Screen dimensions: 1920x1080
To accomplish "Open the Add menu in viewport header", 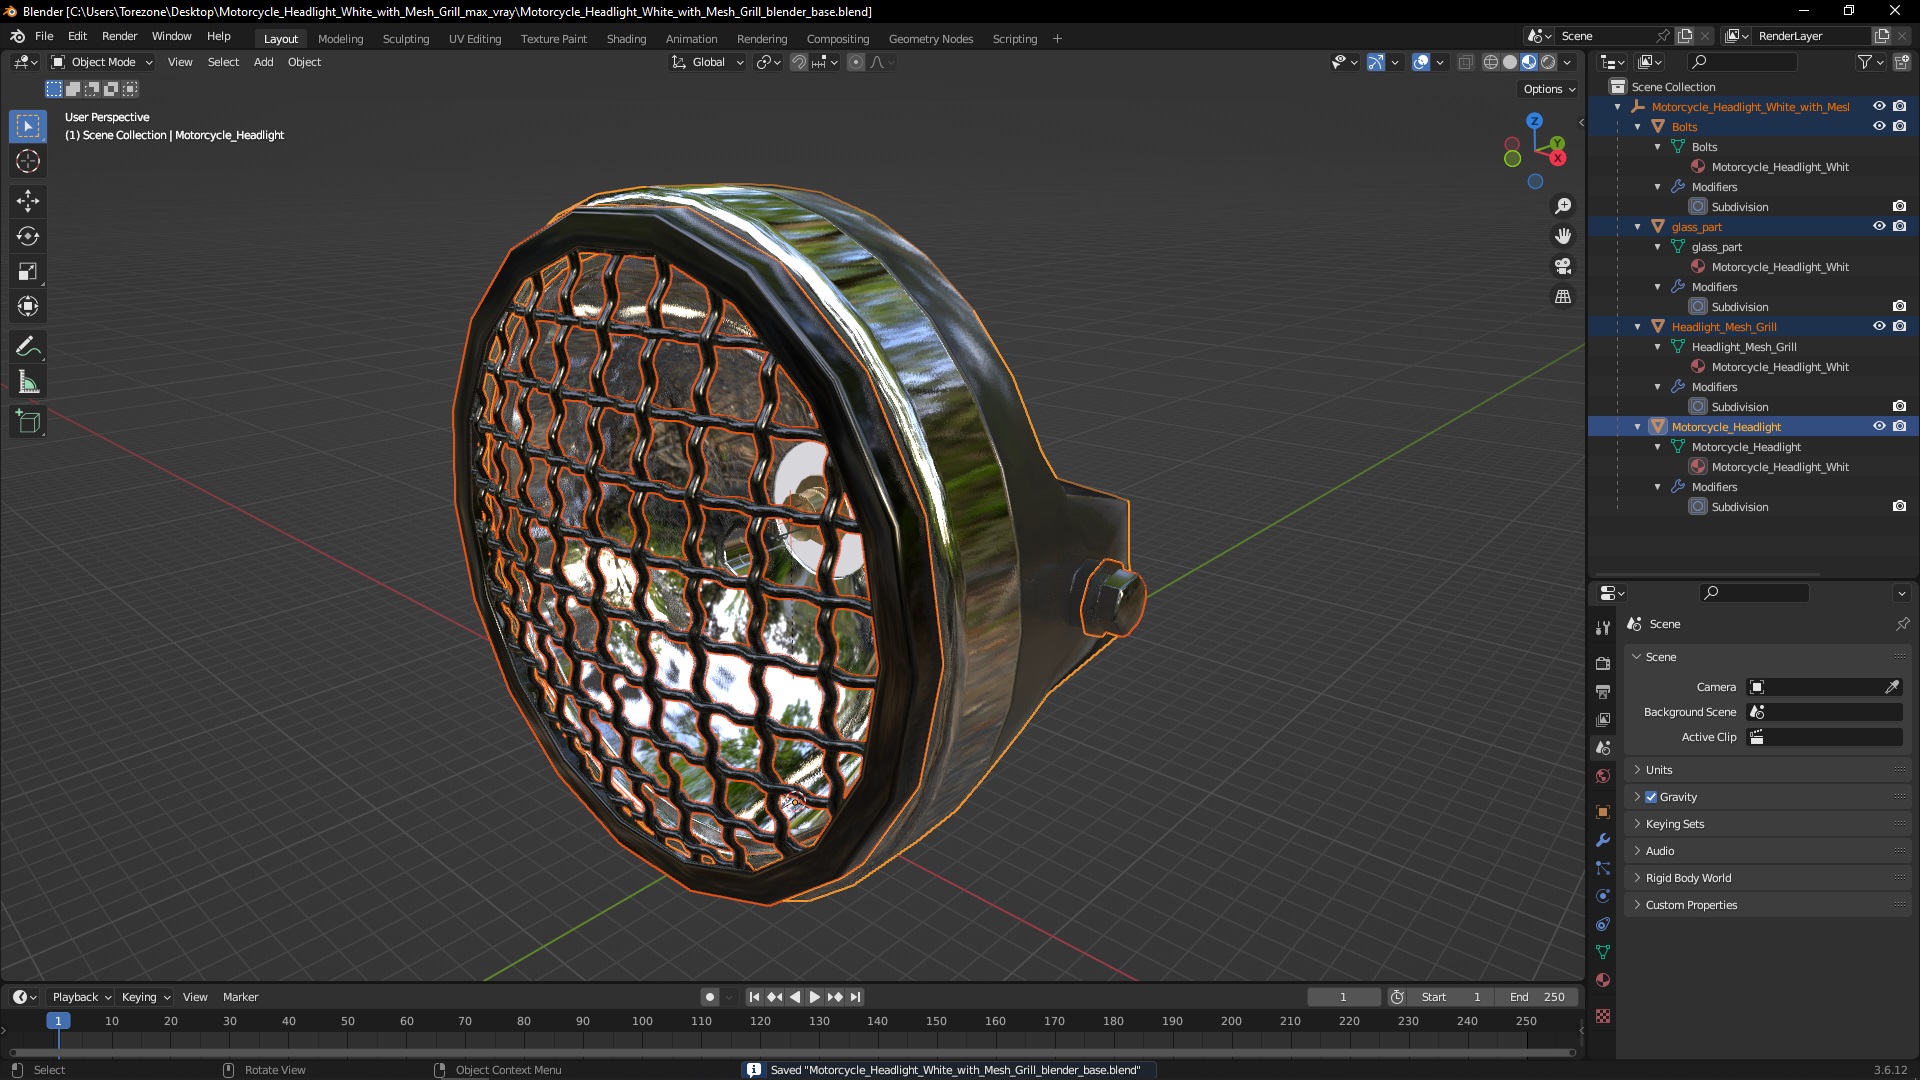I will click(263, 62).
